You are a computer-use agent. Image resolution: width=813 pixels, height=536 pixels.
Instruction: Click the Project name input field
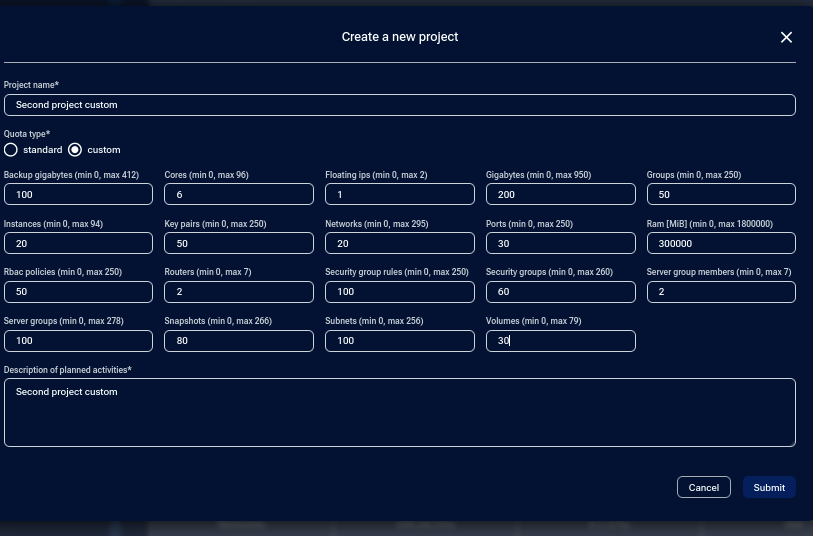click(x=400, y=105)
